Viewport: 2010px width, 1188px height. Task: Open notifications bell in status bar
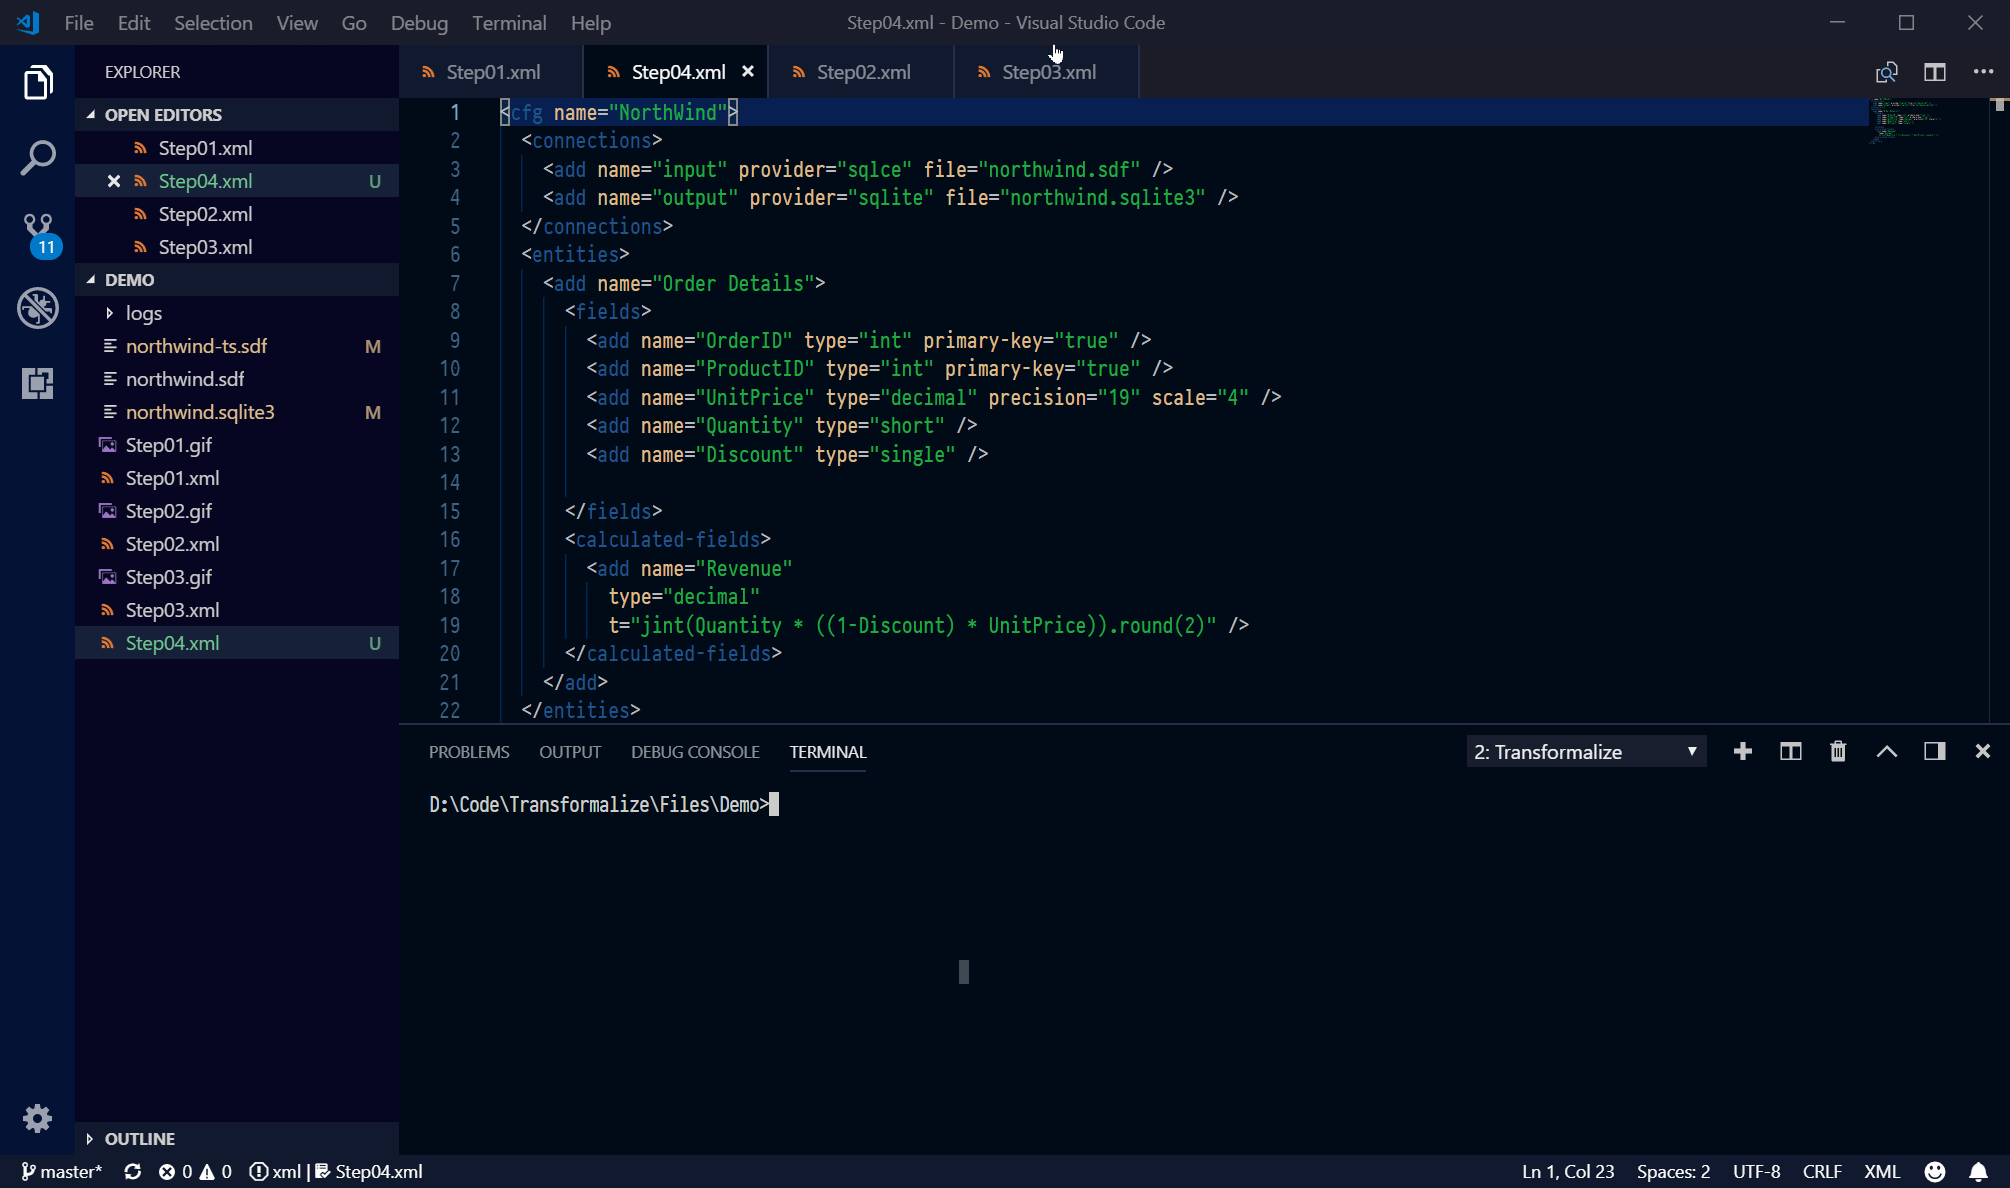pos(1978,1171)
